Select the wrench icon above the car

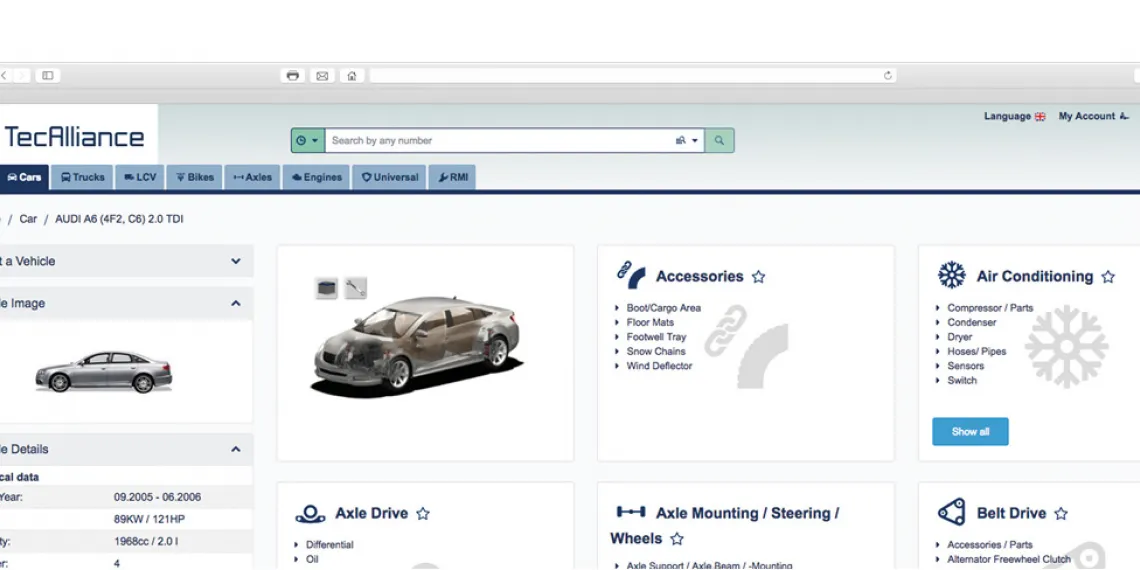(355, 288)
